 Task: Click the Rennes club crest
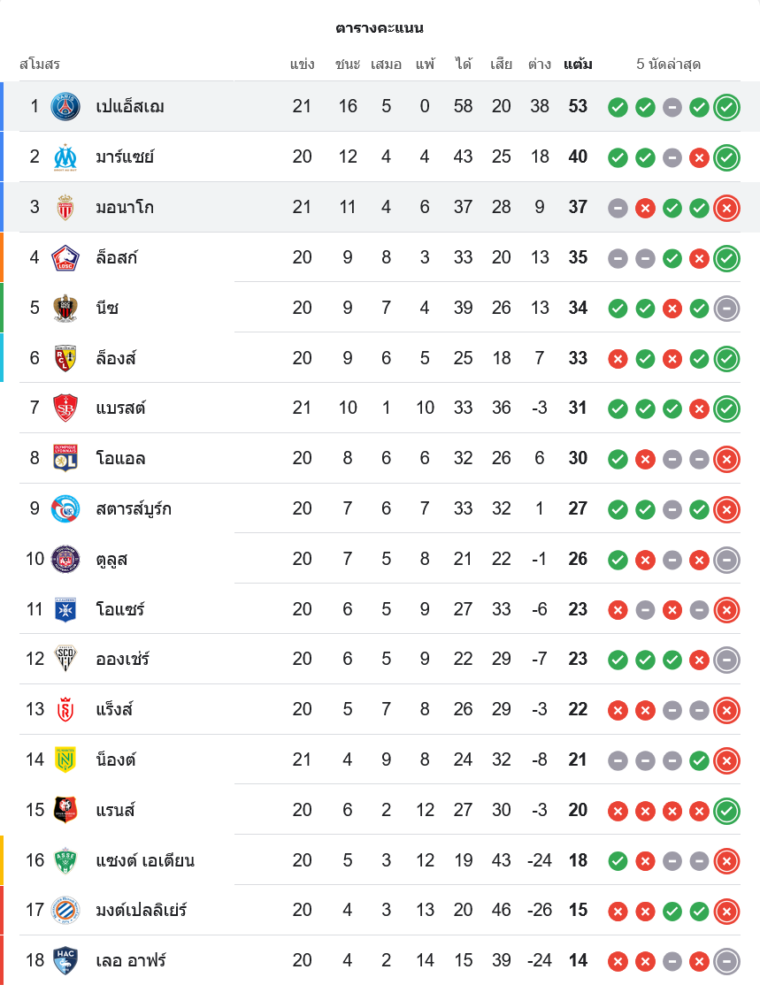[66, 810]
